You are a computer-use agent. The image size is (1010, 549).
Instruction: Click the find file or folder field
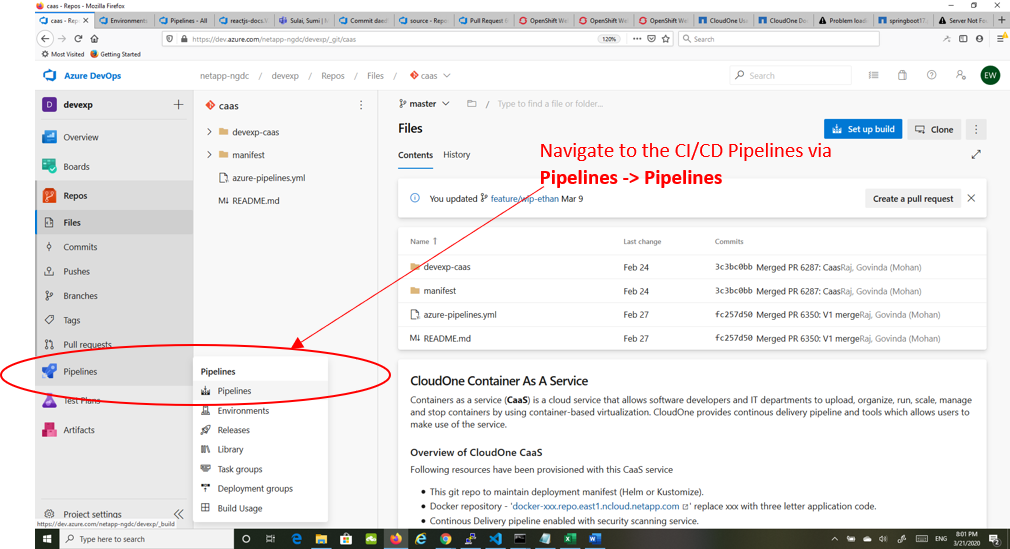point(550,104)
